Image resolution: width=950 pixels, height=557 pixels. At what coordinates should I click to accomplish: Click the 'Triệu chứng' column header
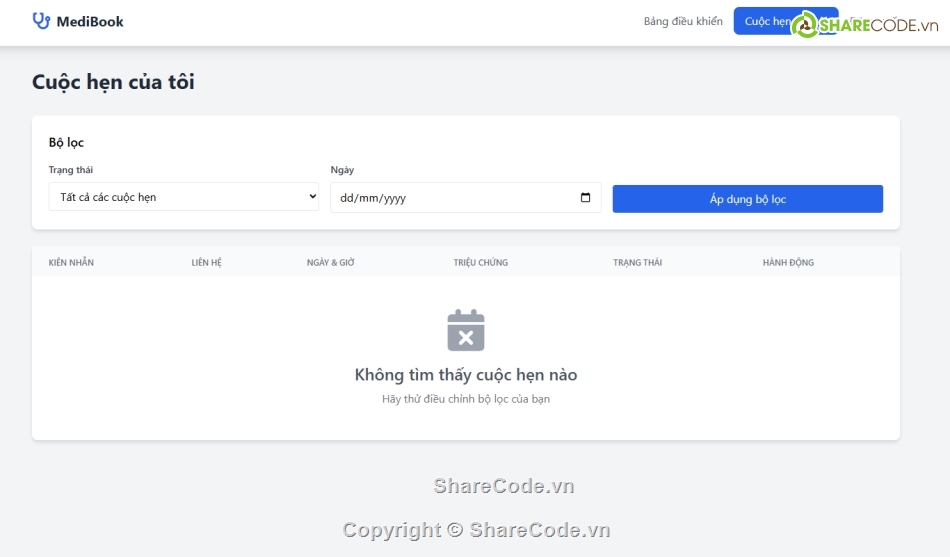point(480,263)
